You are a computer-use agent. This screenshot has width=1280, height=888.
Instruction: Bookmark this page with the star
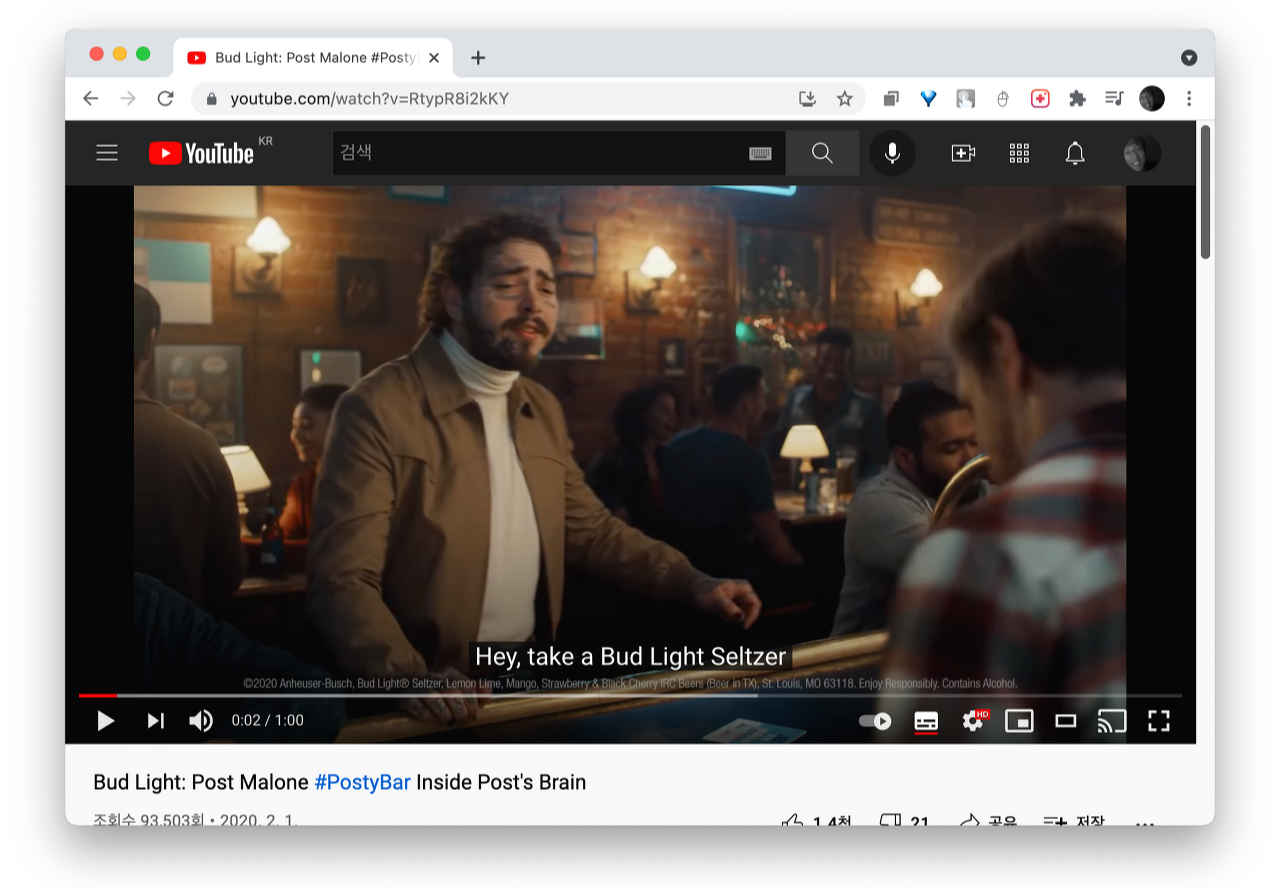point(845,98)
